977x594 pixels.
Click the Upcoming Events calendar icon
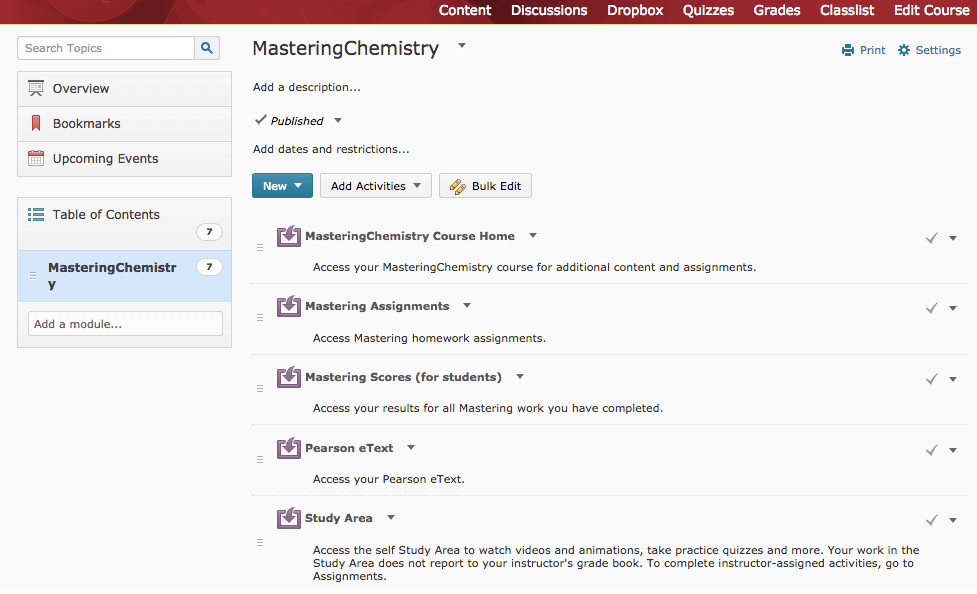[36, 159]
